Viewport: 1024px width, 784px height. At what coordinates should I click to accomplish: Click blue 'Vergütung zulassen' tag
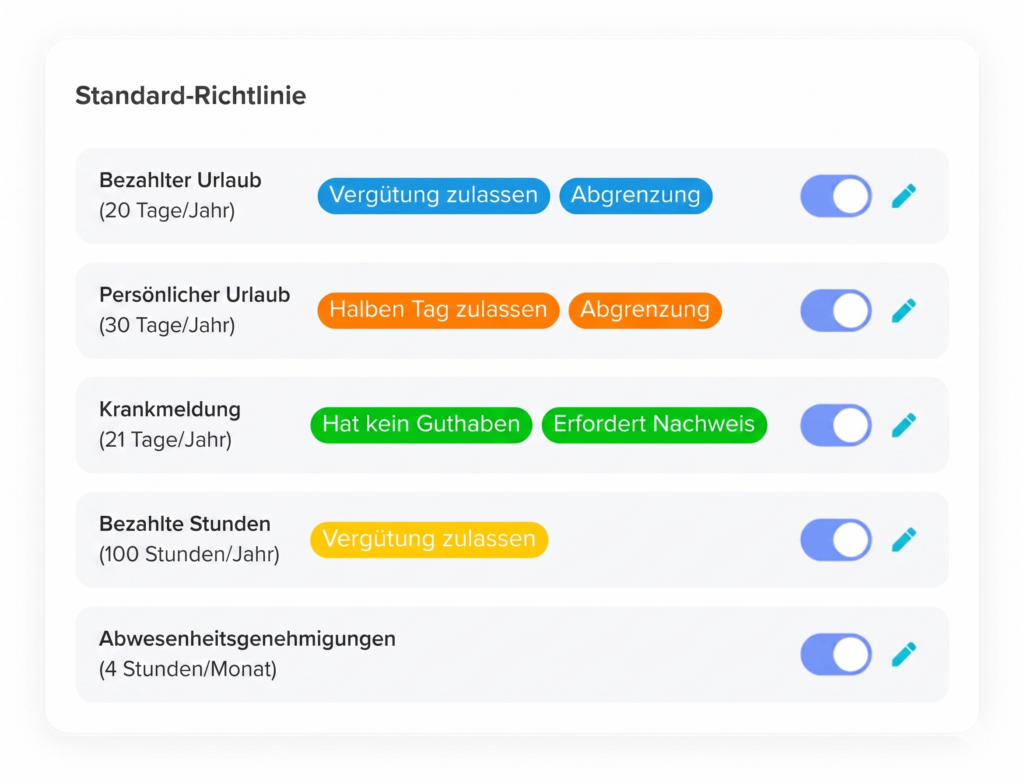pyautogui.click(x=434, y=196)
